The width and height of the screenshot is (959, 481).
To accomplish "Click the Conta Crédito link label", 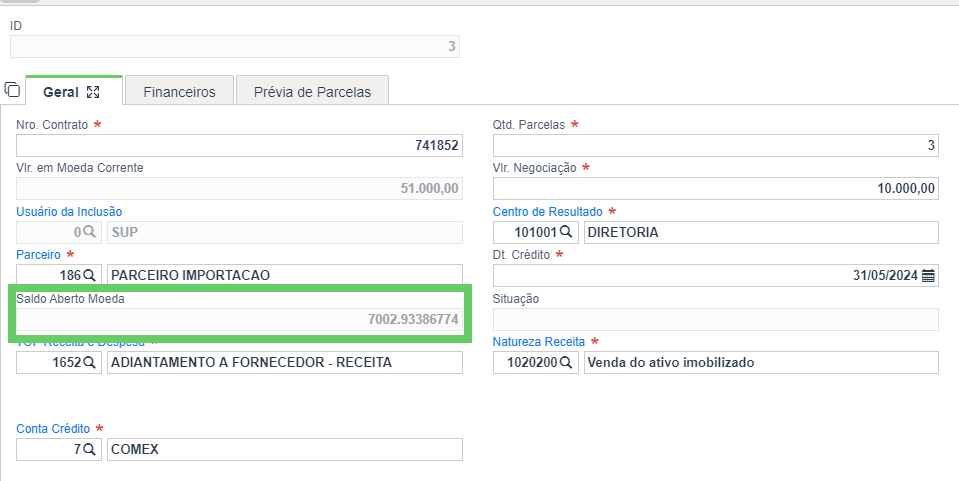I will click(53, 428).
